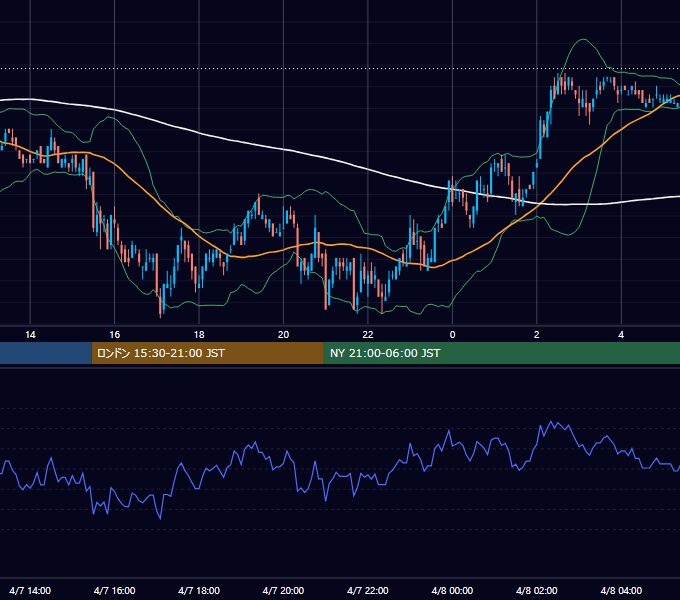This screenshot has width=680, height=600.
Task: Click the ロンドン 15:30-21:00 JST session bar
Action: [207, 353]
